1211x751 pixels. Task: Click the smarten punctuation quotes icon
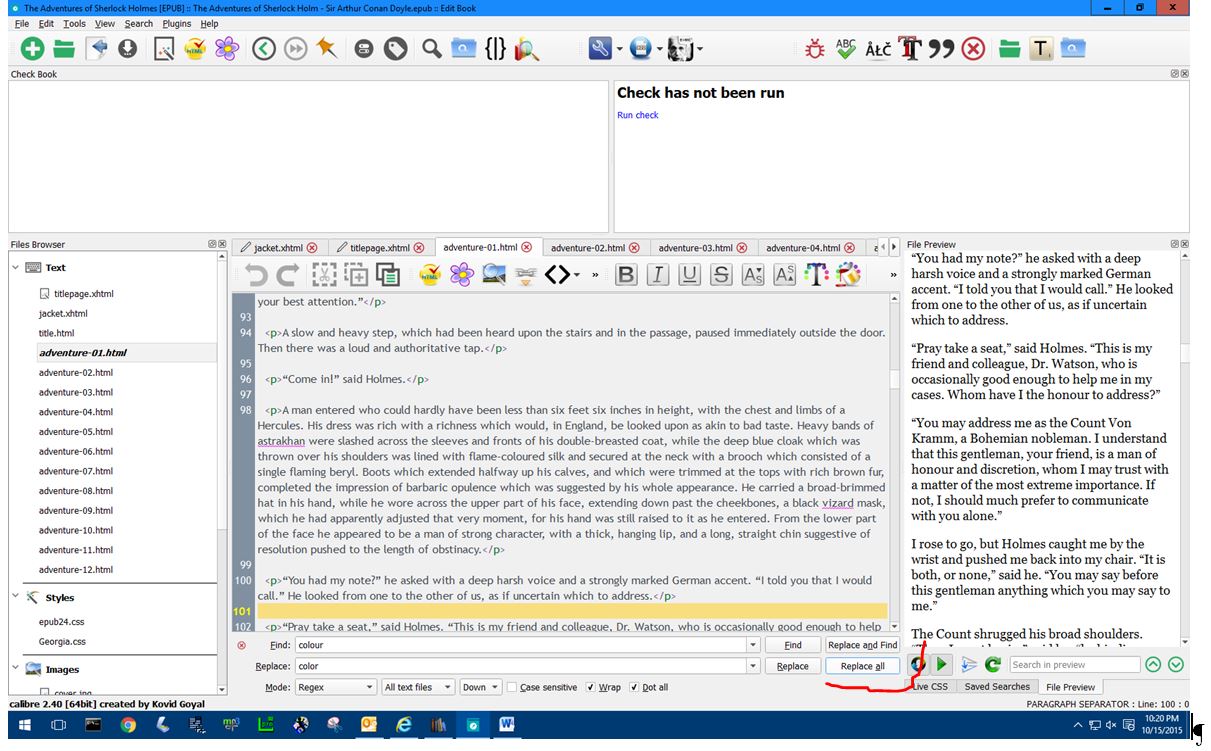941,48
